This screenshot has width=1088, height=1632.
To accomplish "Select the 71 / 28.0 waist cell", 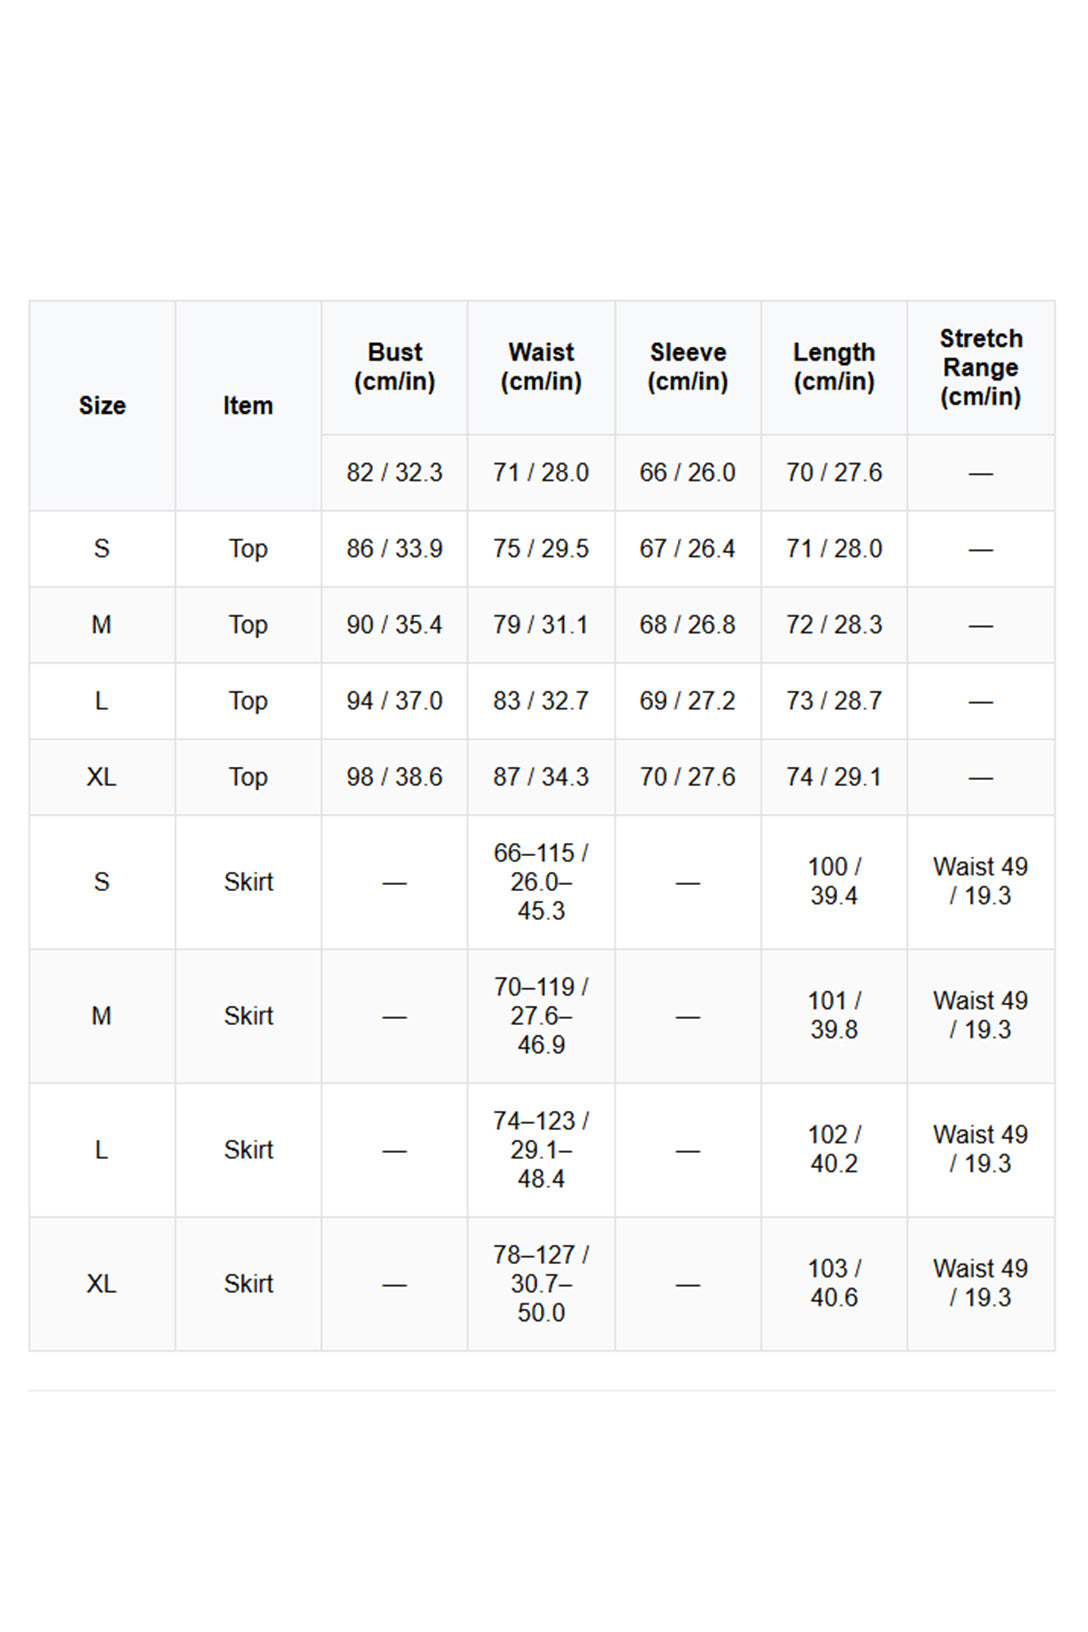I will [541, 473].
